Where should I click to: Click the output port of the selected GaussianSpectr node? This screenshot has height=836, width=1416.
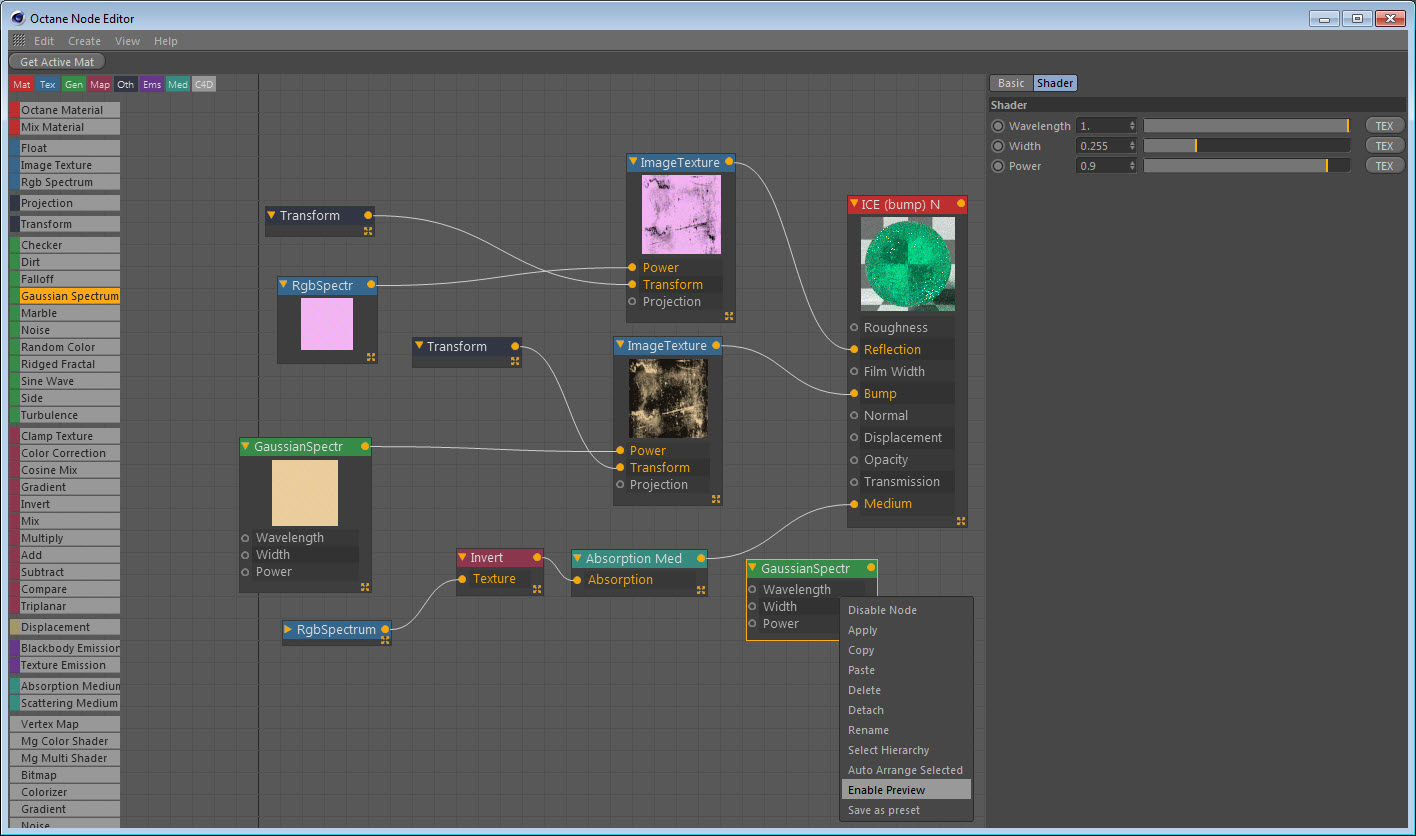click(871, 568)
